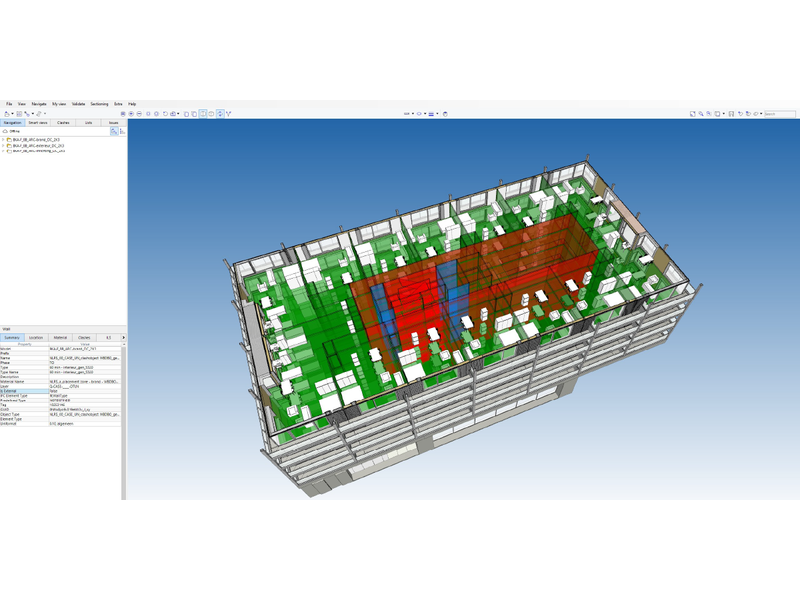
Task: Open the Sectioning menu
Action: [99, 104]
